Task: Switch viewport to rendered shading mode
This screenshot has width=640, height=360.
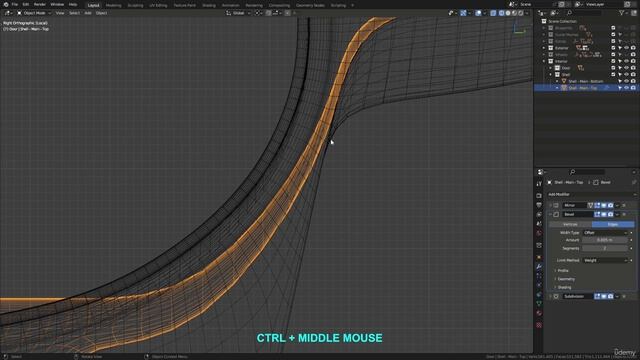Action: 520,13
